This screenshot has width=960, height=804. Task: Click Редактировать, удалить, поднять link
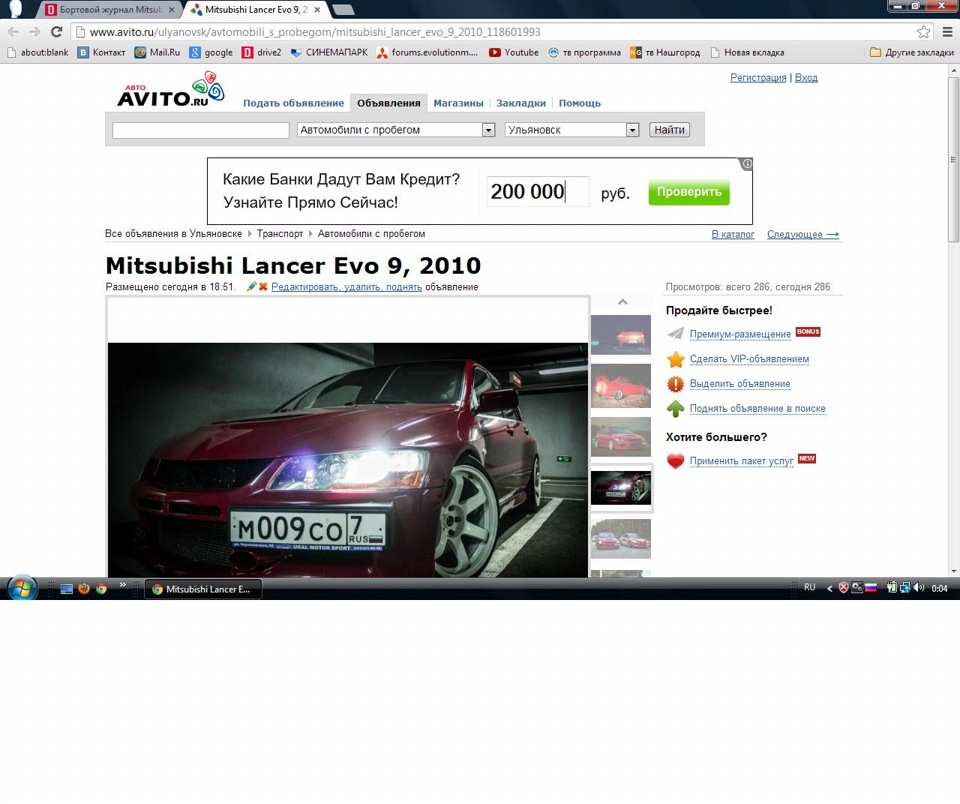click(x=347, y=287)
